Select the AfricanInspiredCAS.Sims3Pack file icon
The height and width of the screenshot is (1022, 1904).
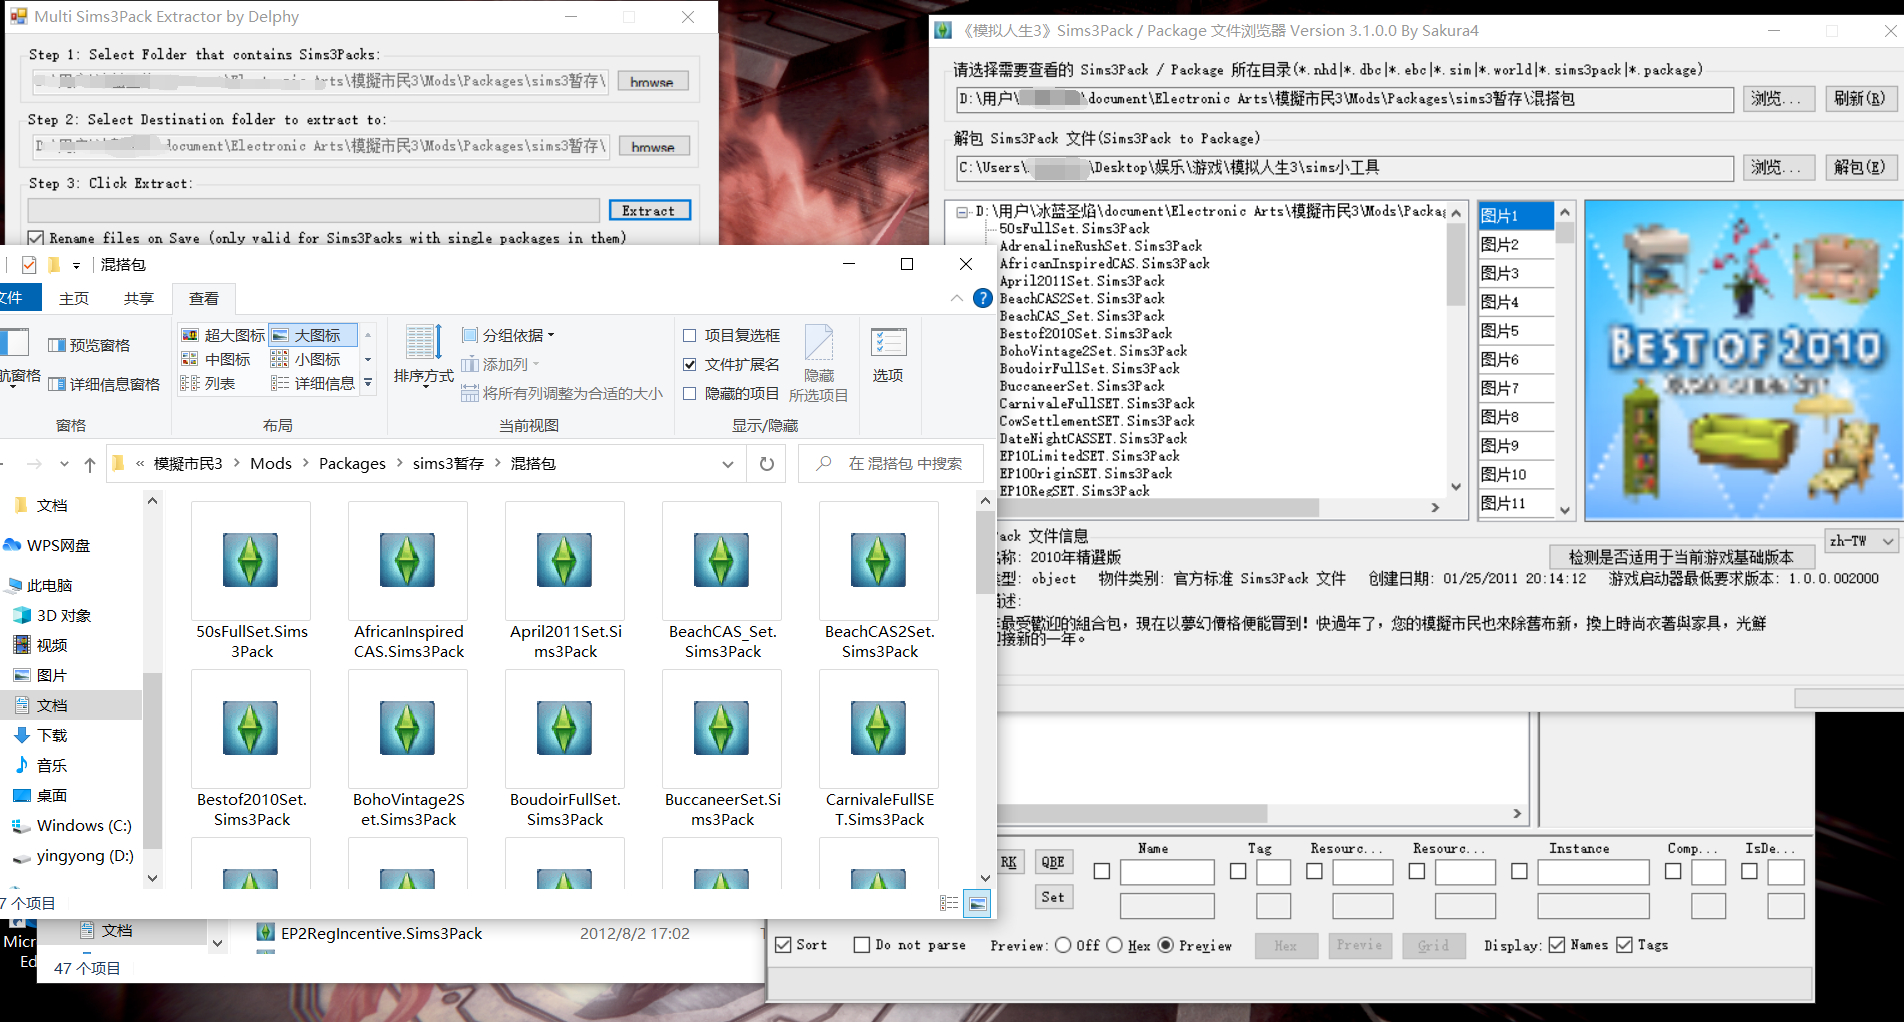tap(408, 560)
